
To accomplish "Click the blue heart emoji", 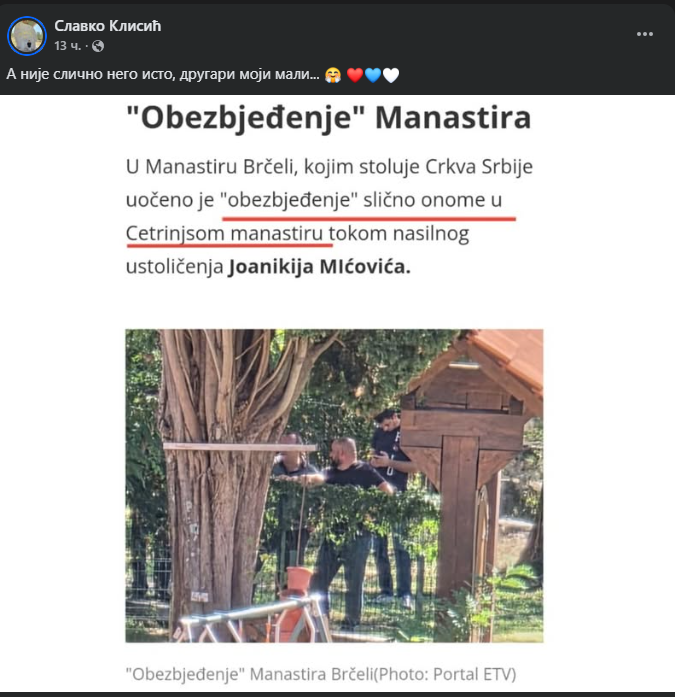I will pyautogui.click(x=372, y=75).
